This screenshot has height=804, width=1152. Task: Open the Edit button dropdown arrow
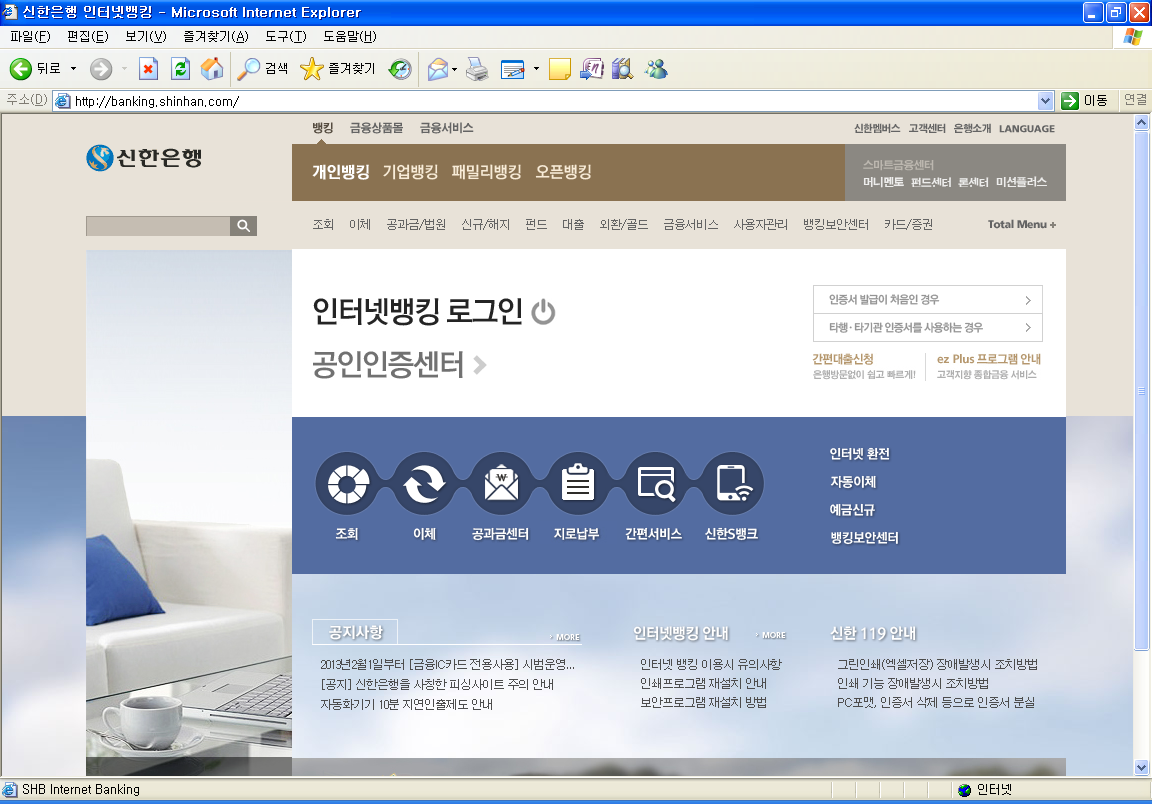[x=536, y=69]
